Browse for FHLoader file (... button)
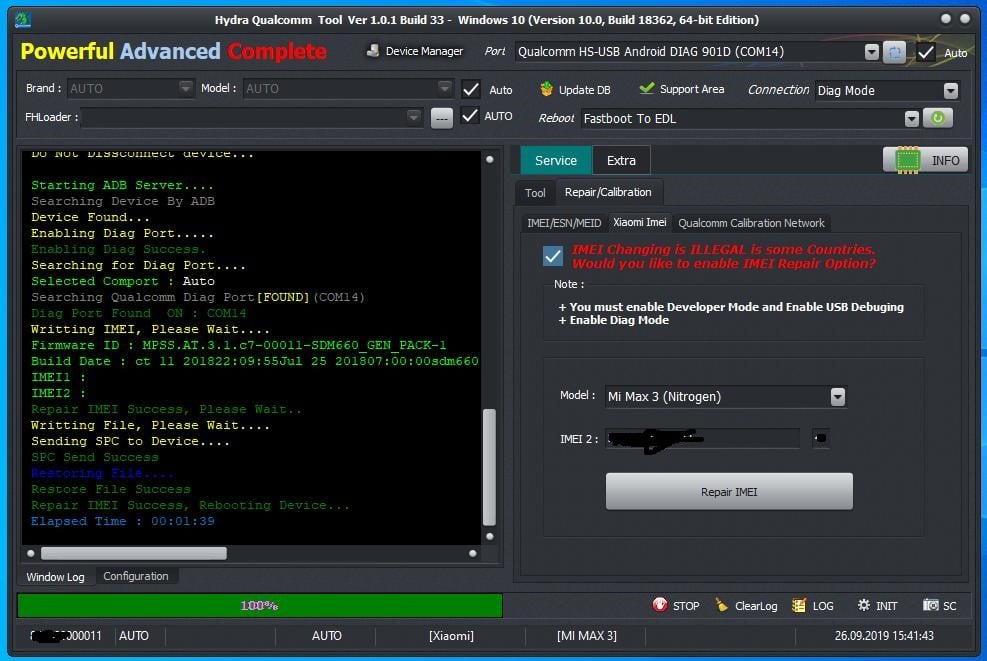Viewport: 987px width, 661px height. pyautogui.click(x=442, y=118)
